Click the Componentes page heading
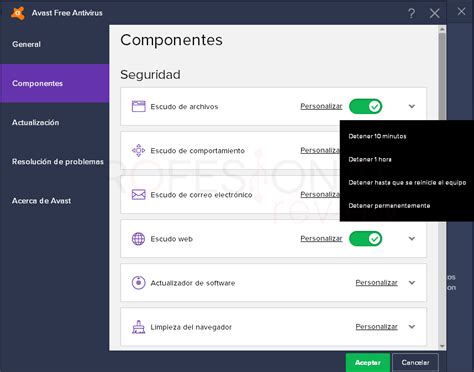 [x=171, y=40]
